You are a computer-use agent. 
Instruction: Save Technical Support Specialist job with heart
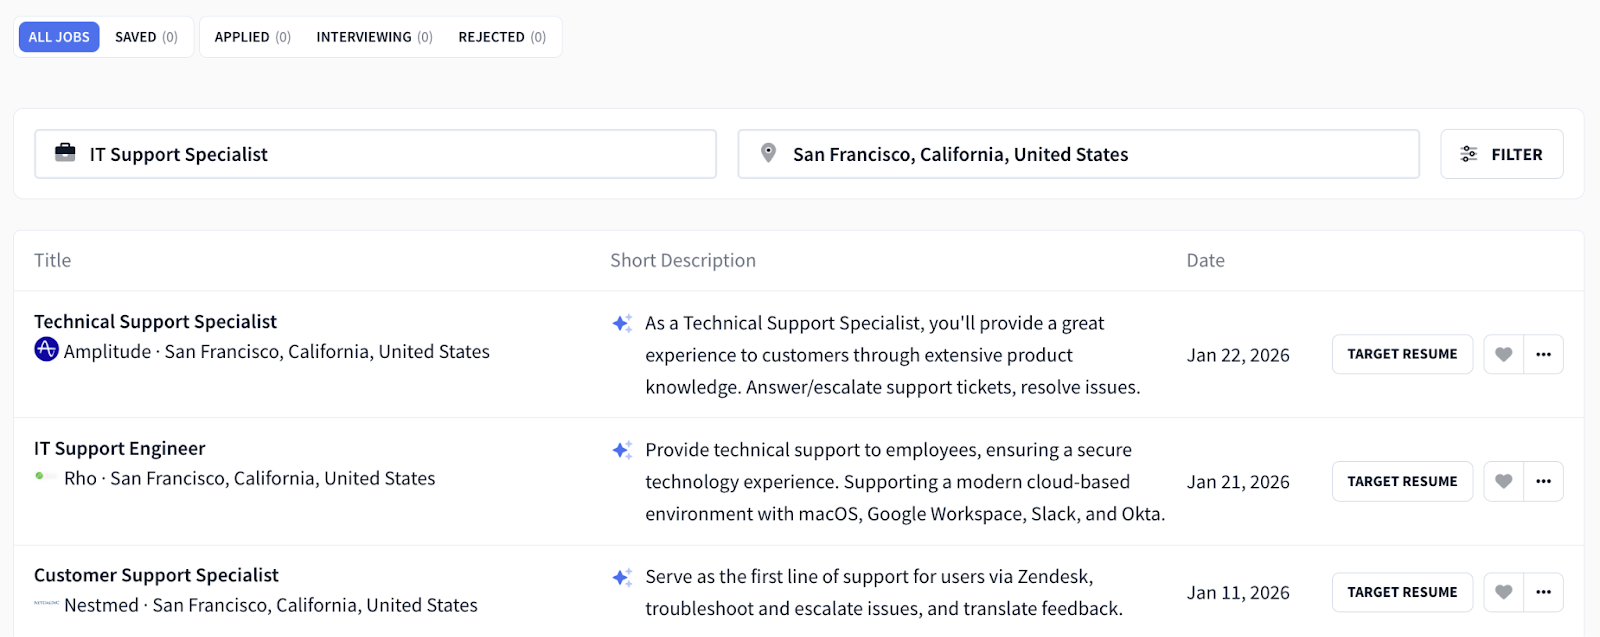coord(1503,354)
